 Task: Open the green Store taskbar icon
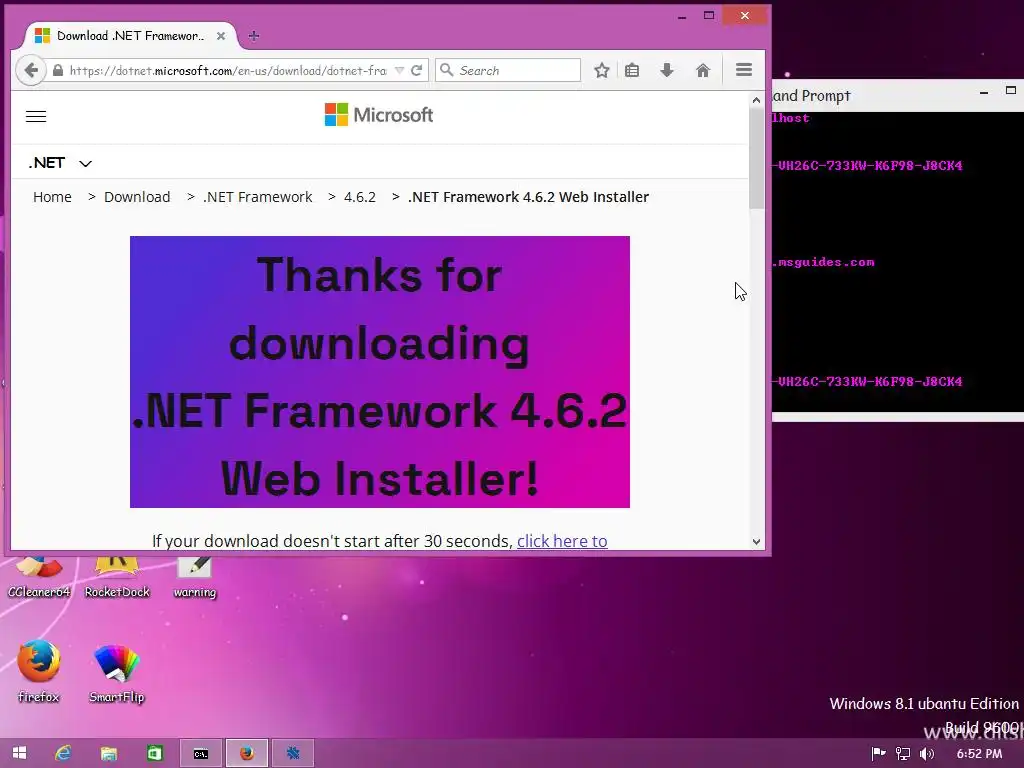(x=155, y=753)
